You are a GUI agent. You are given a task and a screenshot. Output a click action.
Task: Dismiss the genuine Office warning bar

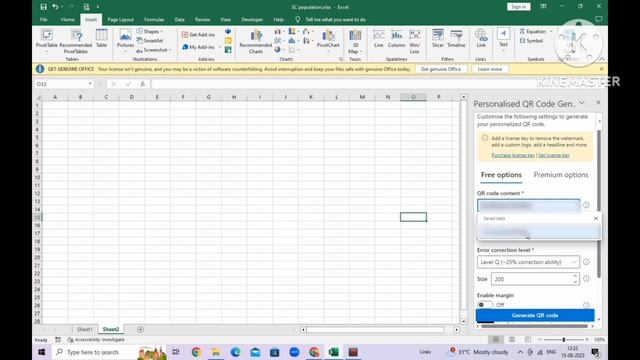click(x=601, y=69)
